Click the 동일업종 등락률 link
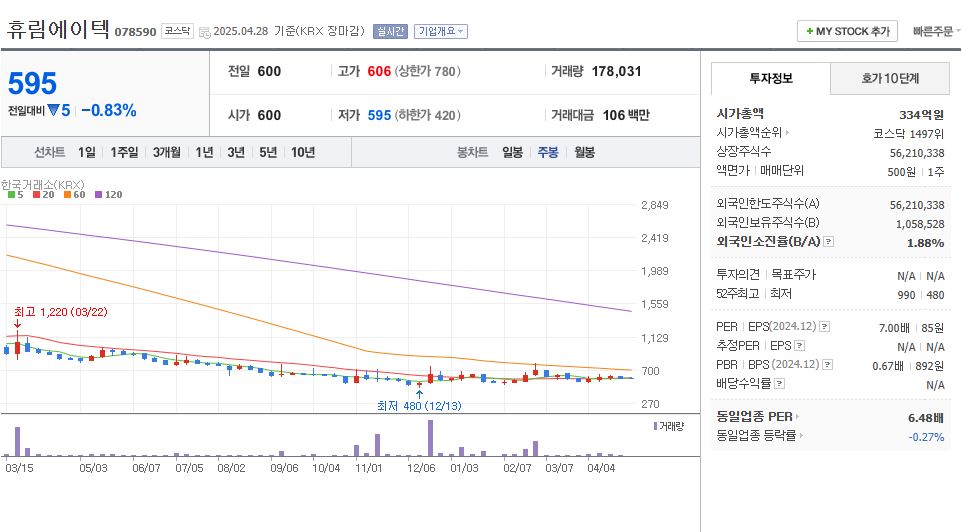This screenshot has width=962, height=532. 756,436
